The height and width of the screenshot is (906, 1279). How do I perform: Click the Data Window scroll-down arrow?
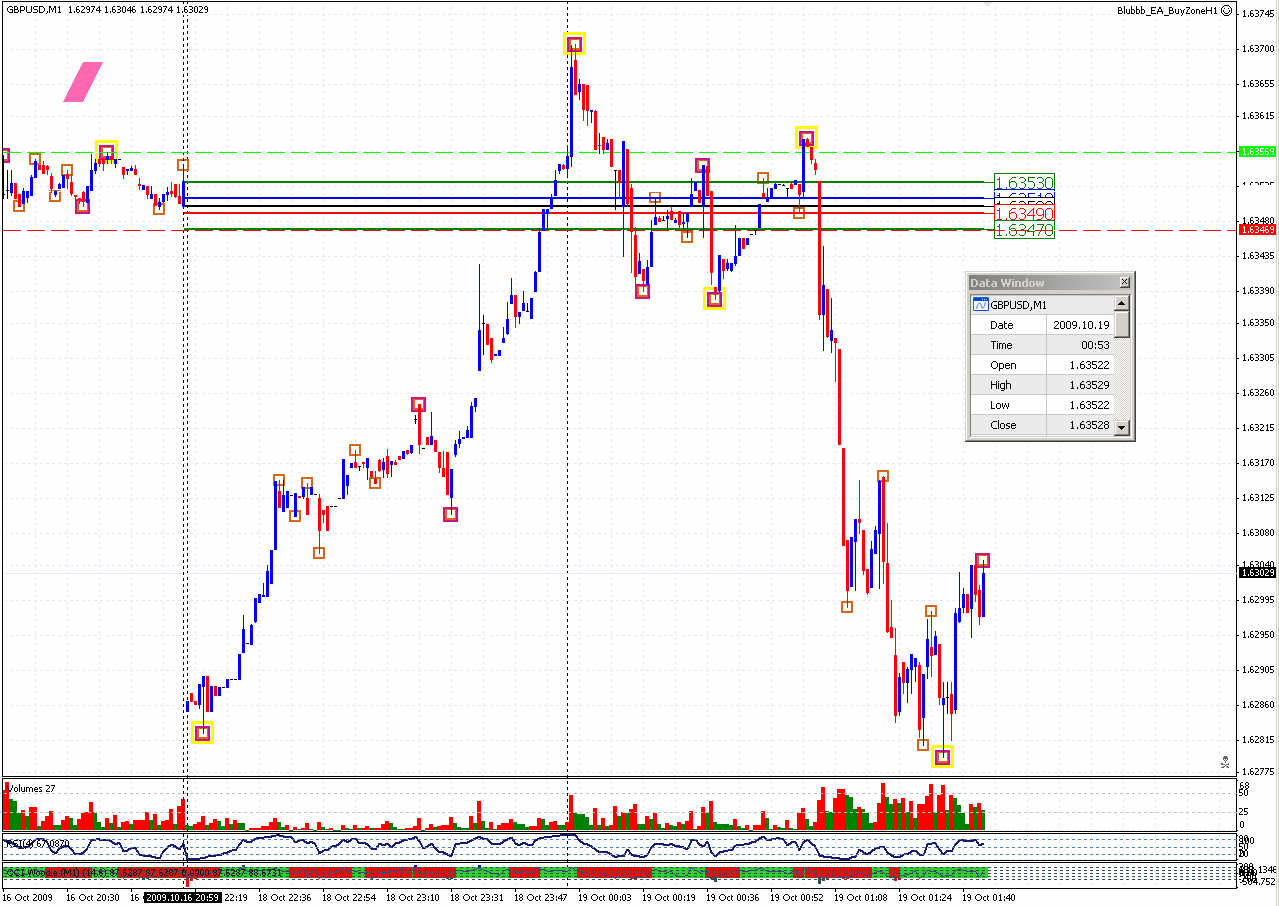(x=1122, y=427)
